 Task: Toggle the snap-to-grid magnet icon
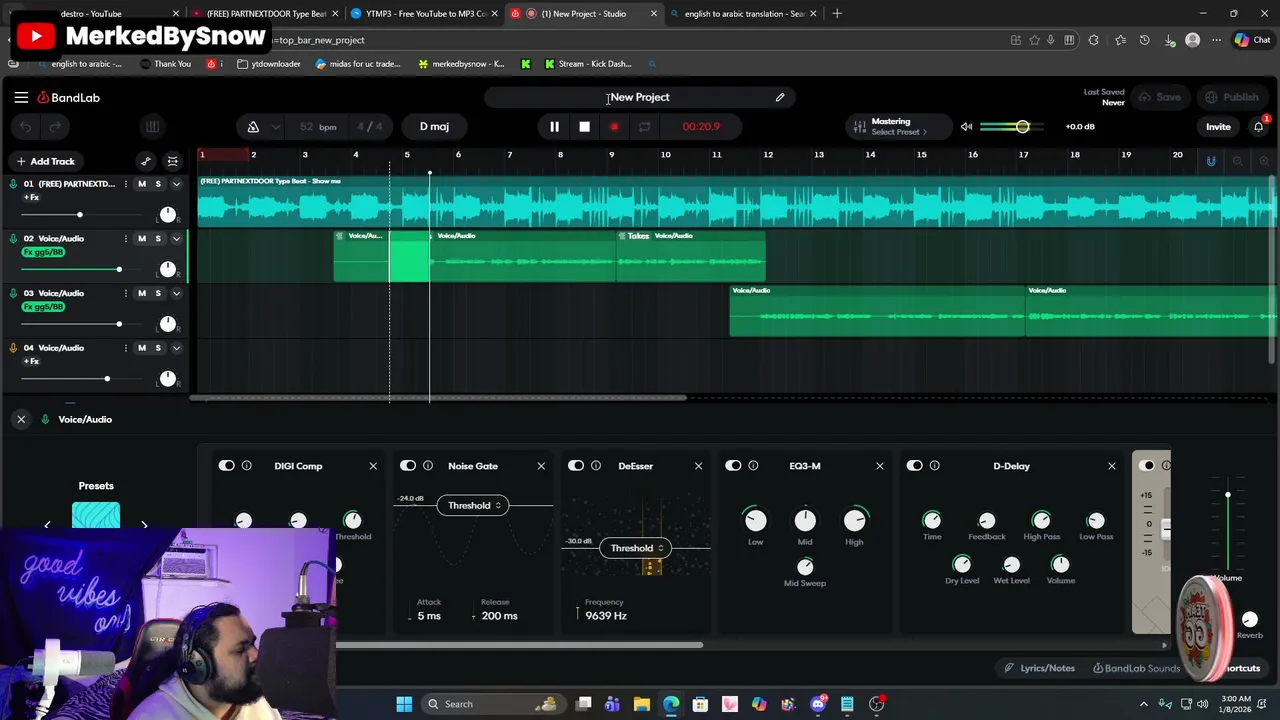point(1211,161)
